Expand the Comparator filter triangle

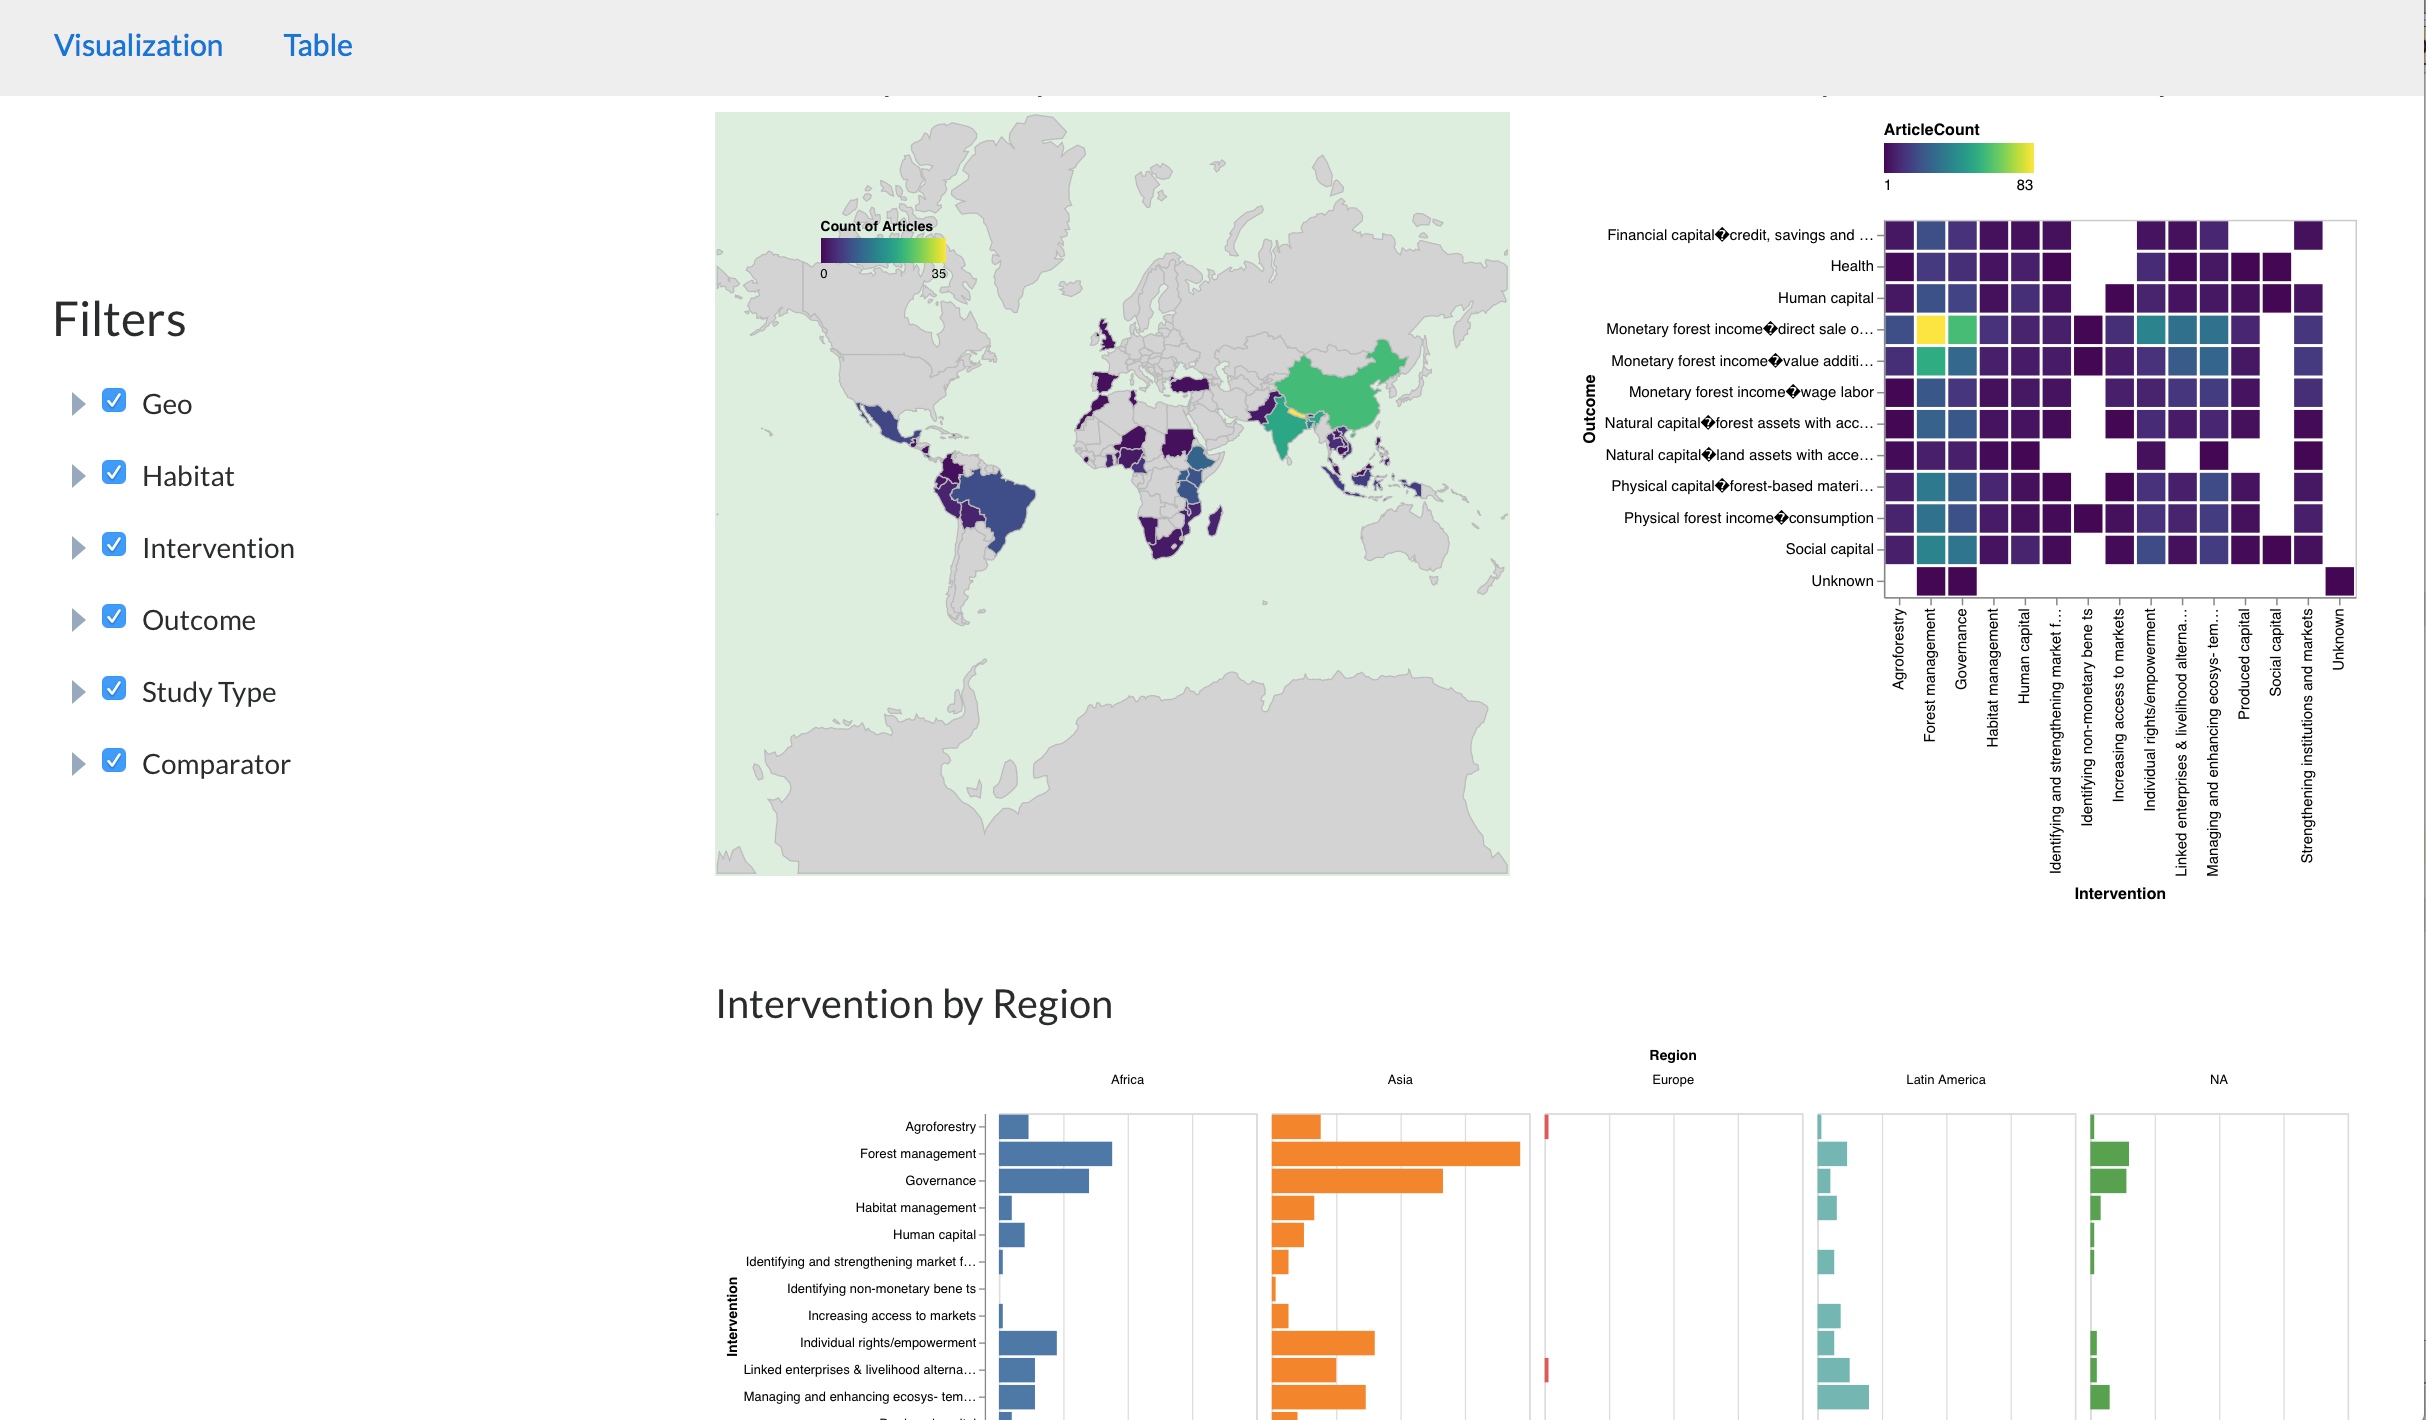pyautogui.click(x=78, y=764)
